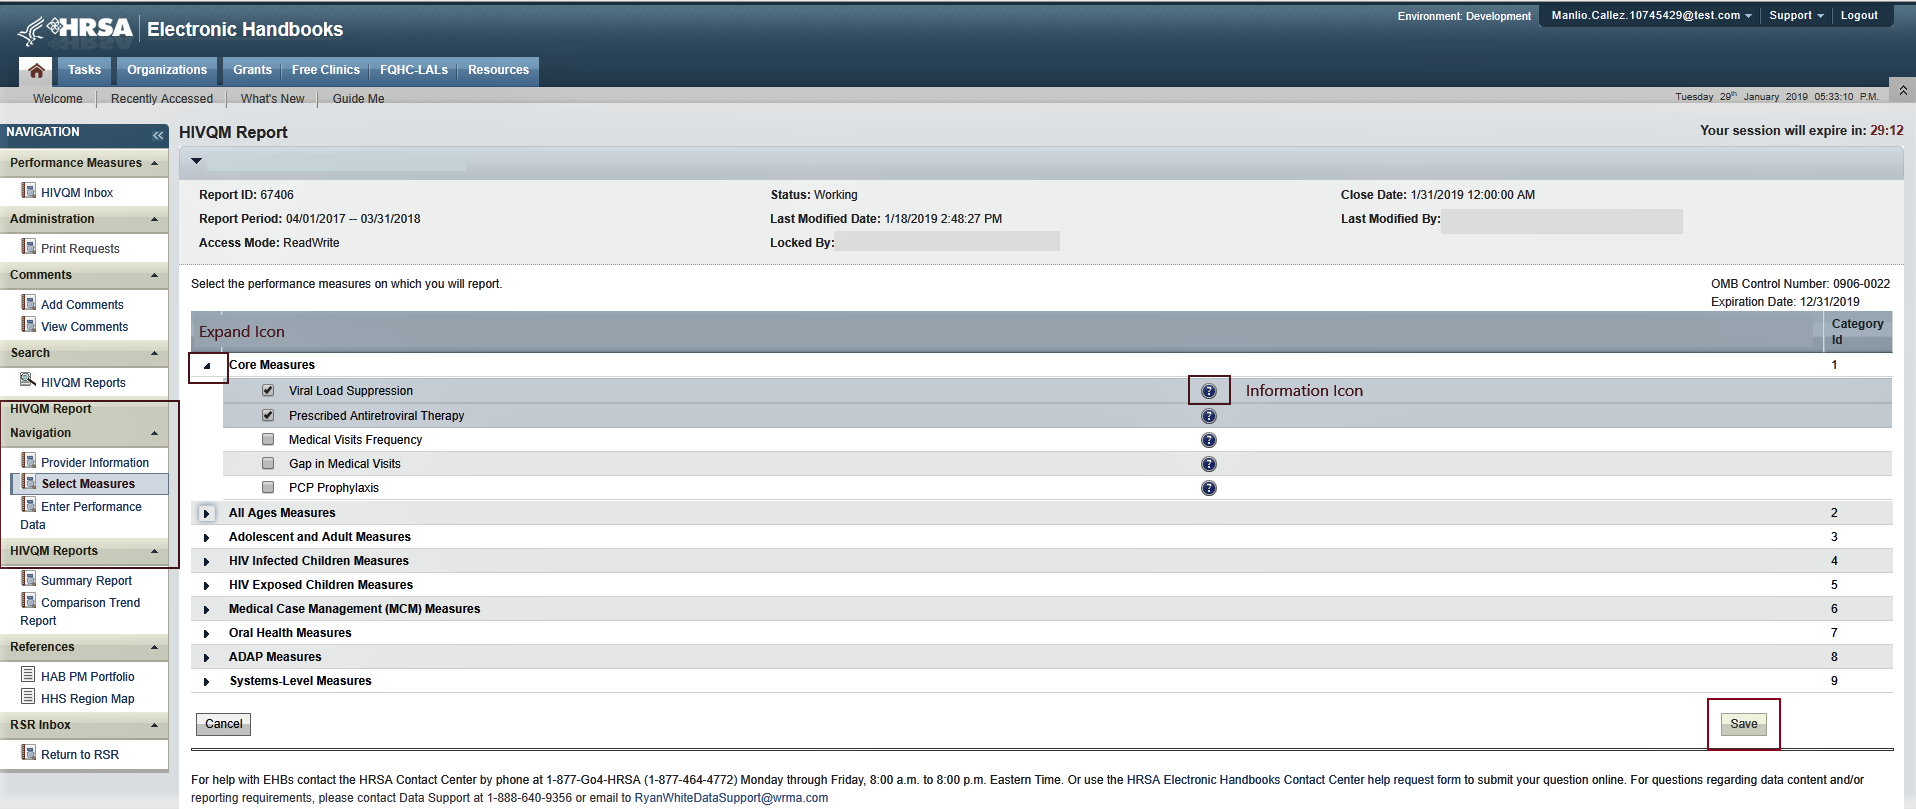Cancel the measure selection

[x=224, y=724]
